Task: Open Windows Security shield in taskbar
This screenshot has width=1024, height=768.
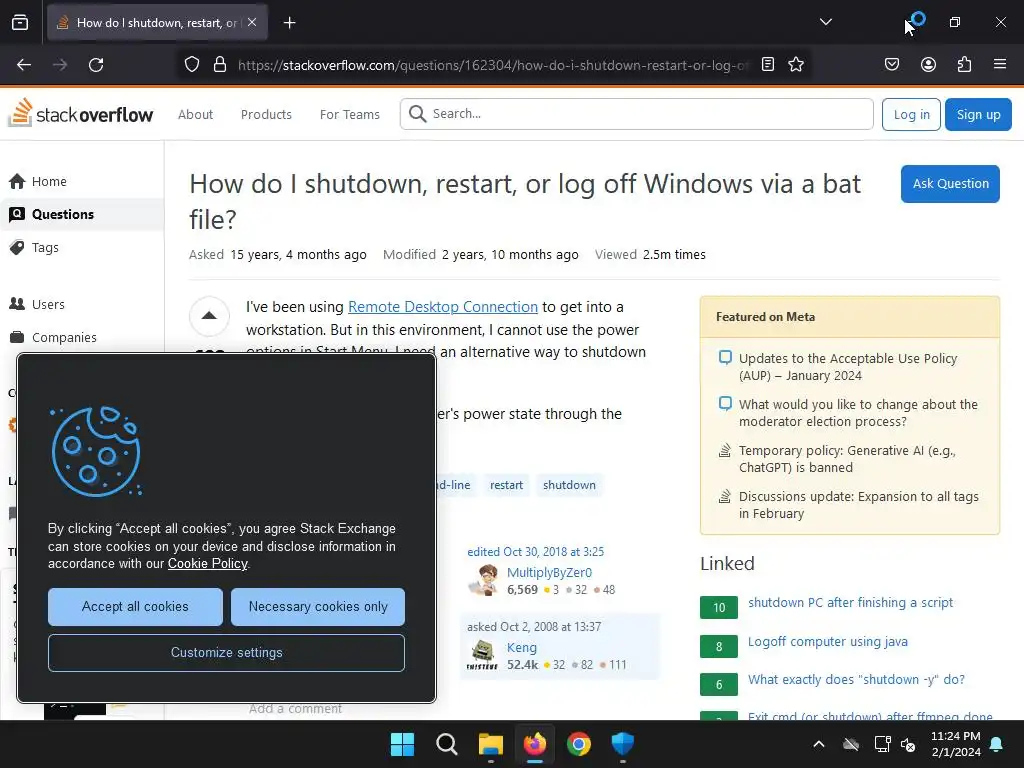Action: 622,744
